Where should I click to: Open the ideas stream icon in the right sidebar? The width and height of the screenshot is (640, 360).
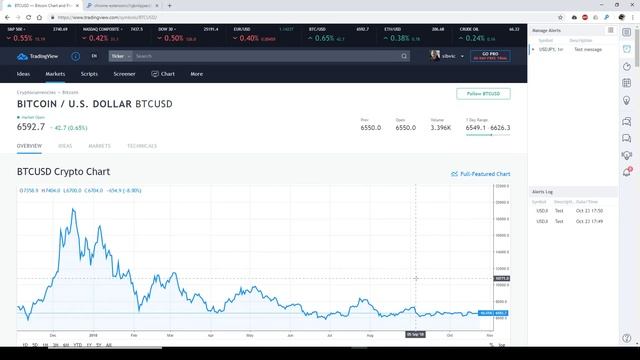coord(627,155)
